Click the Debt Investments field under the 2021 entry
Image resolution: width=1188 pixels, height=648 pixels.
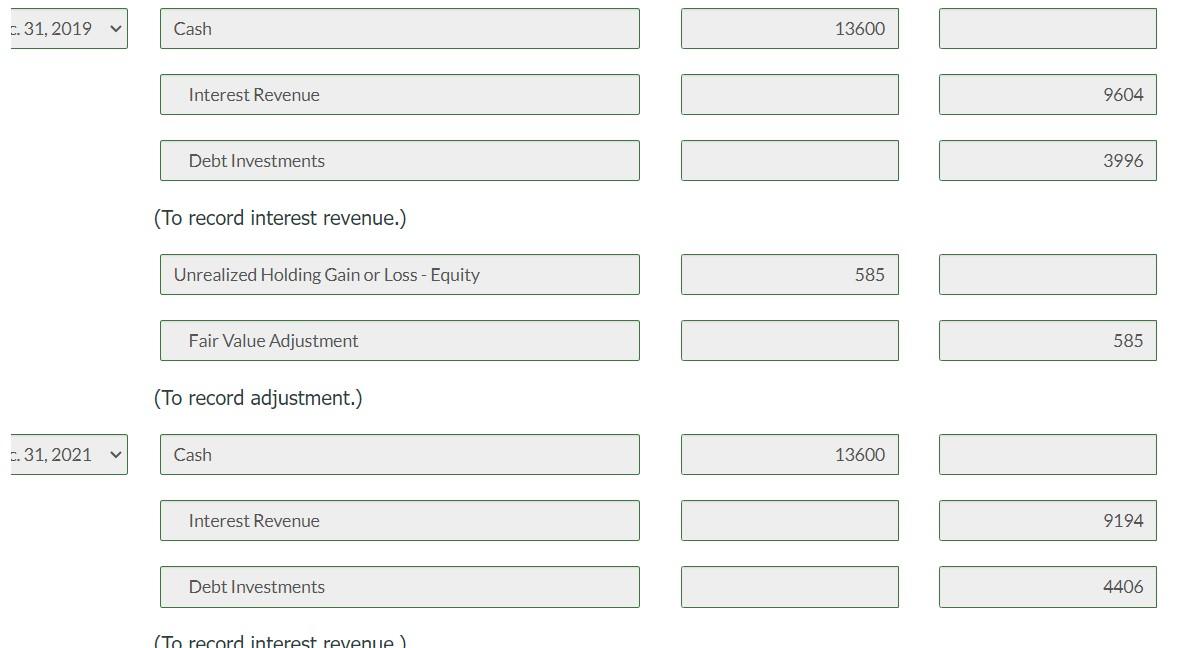(399, 587)
